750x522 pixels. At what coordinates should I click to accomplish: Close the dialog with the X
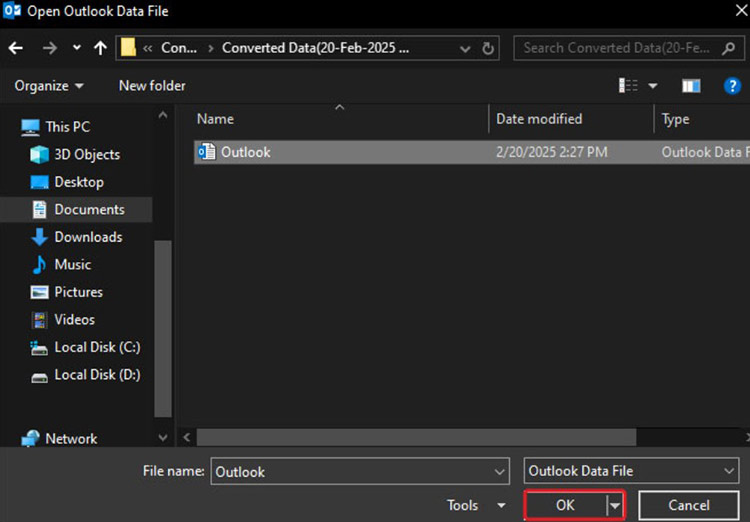[740, 11]
